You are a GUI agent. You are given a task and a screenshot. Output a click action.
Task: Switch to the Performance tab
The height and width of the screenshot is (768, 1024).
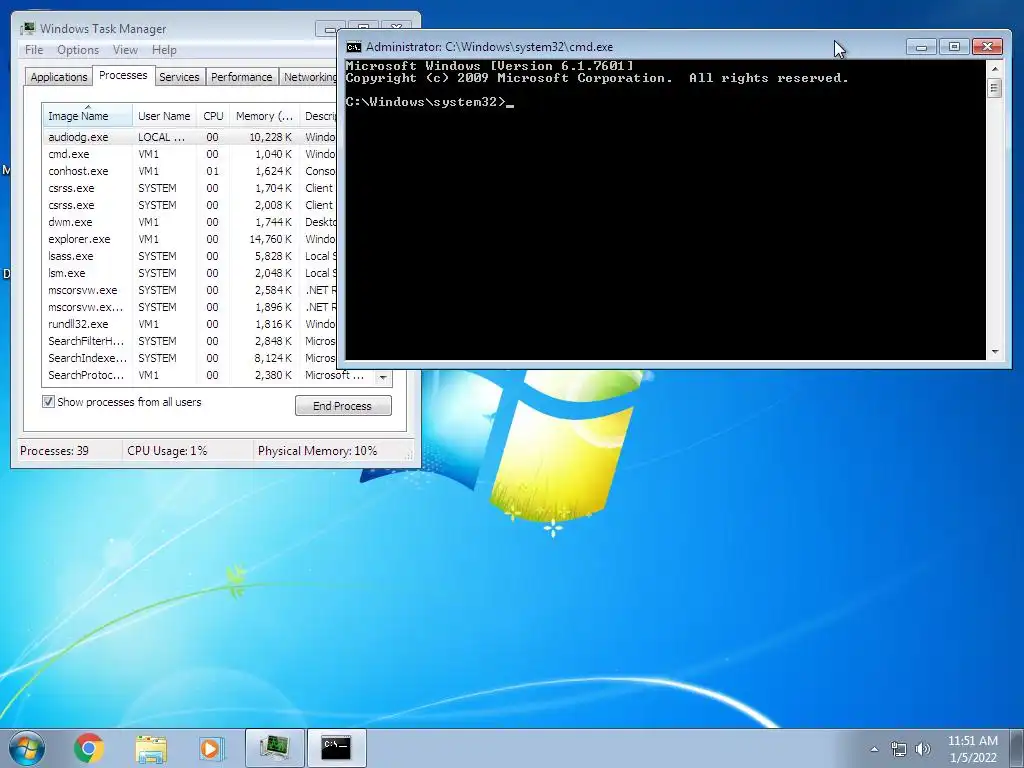[x=241, y=77]
